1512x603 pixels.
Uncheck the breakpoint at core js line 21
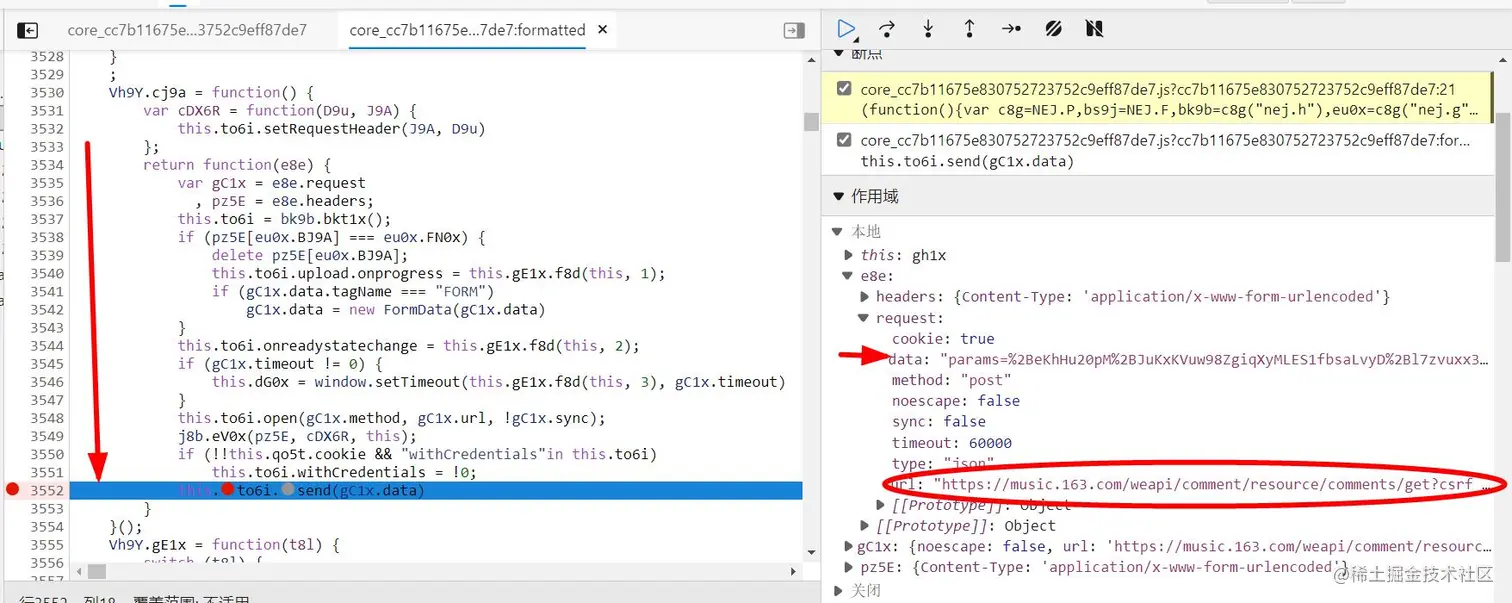click(843, 88)
